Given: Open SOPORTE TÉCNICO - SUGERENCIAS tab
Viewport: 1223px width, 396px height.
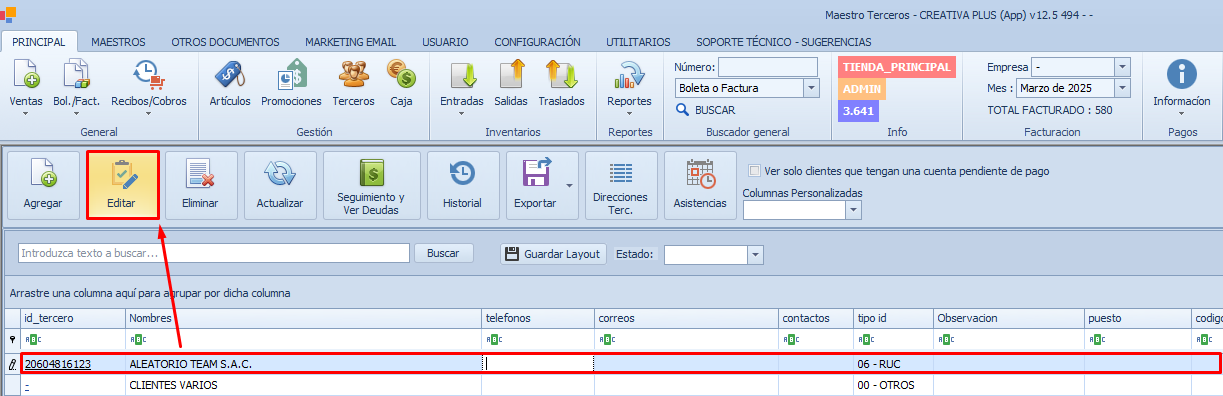Looking at the screenshot, I should pyautogui.click(x=783, y=42).
